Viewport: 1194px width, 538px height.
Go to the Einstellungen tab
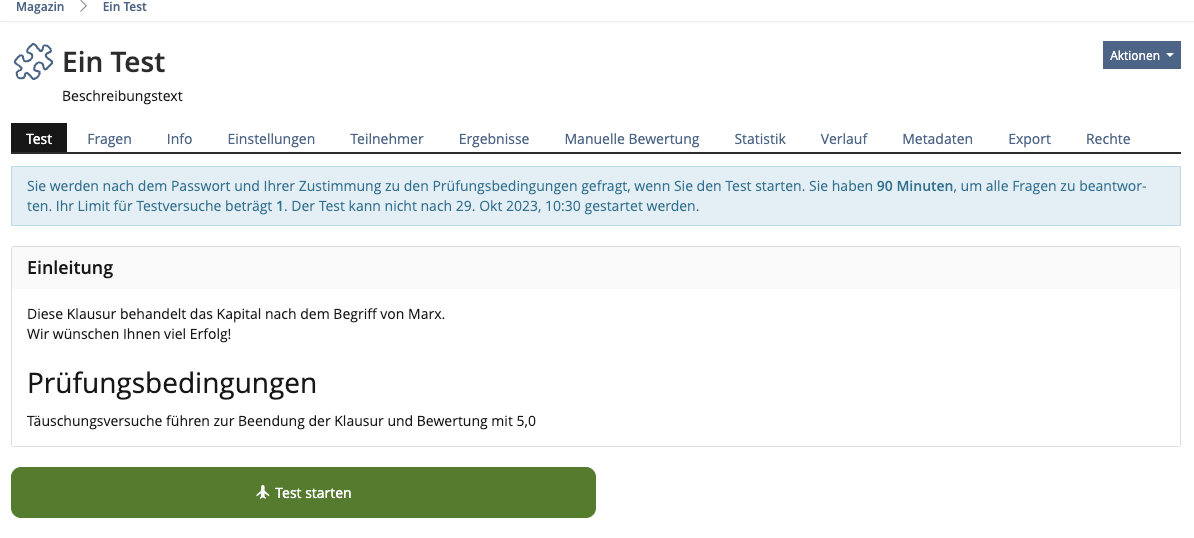click(x=271, y=139)
